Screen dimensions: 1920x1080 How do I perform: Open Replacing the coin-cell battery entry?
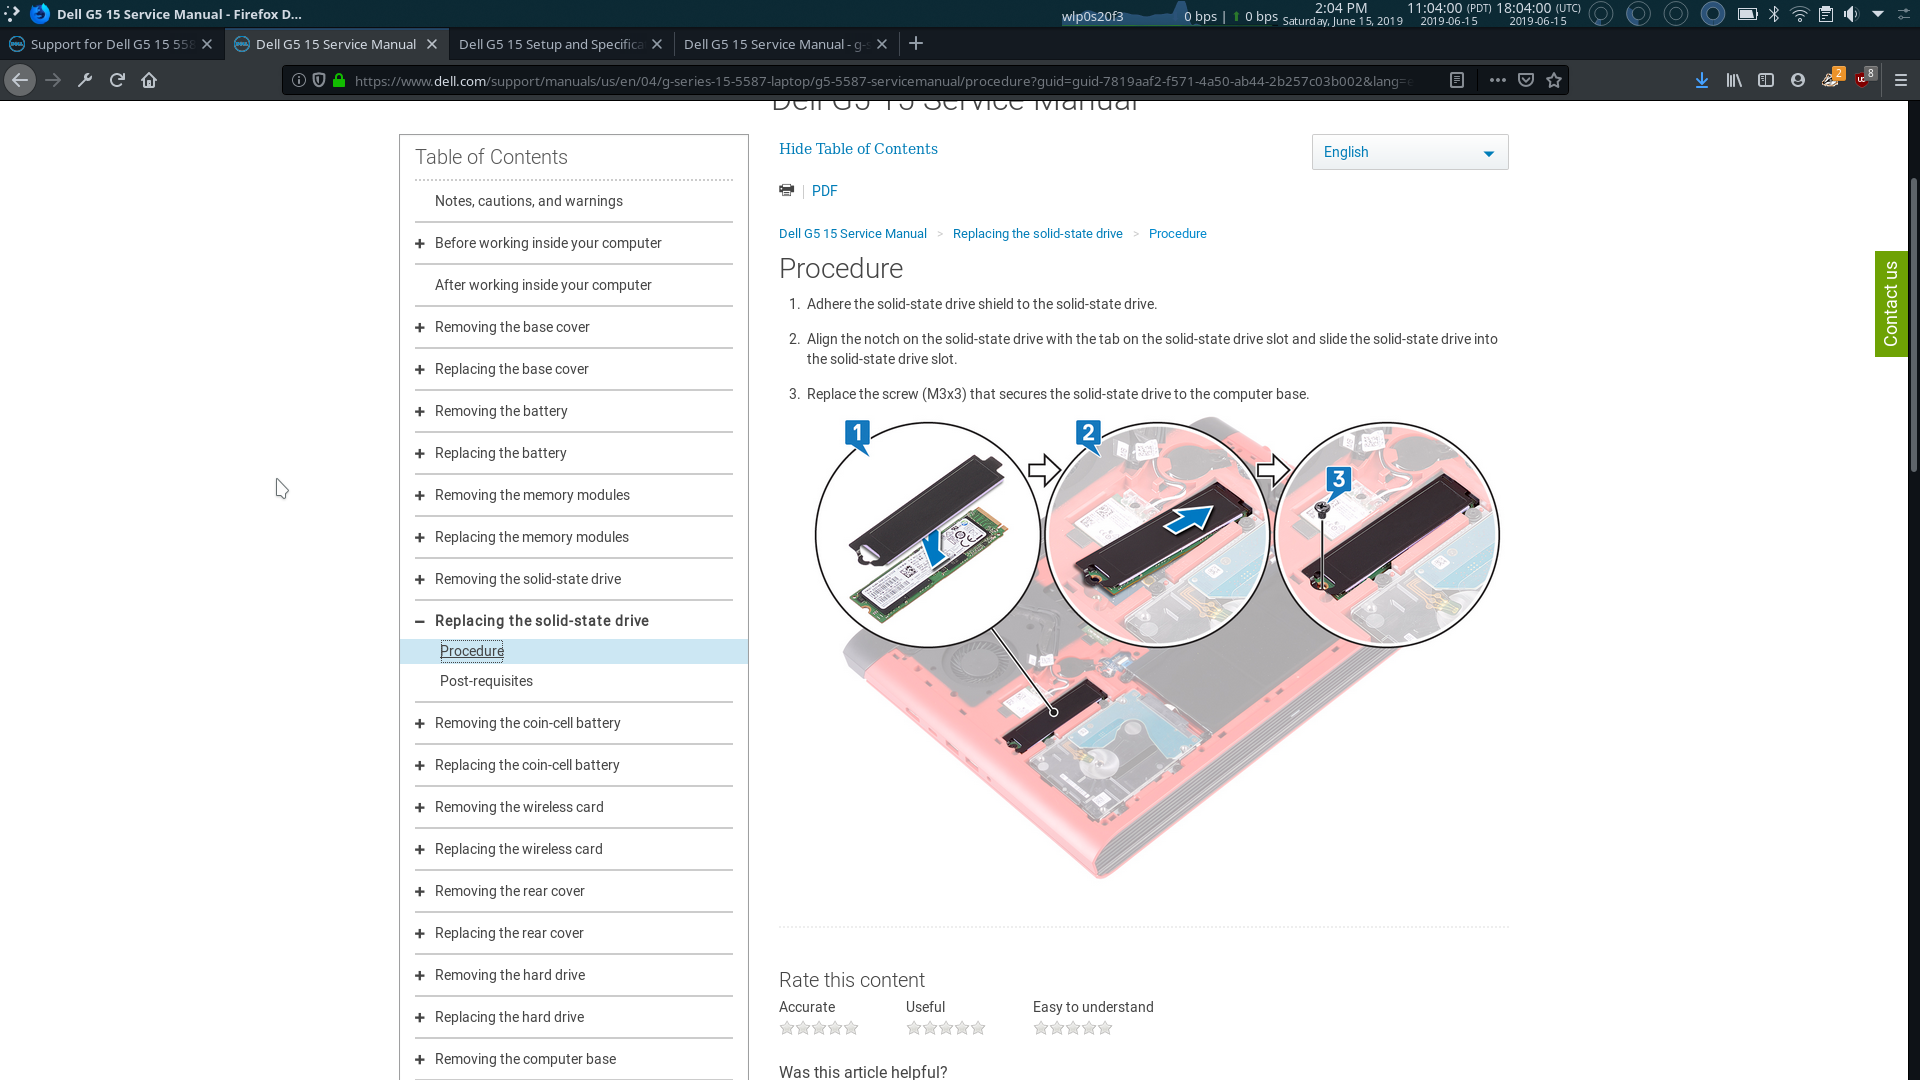point(527,765)
